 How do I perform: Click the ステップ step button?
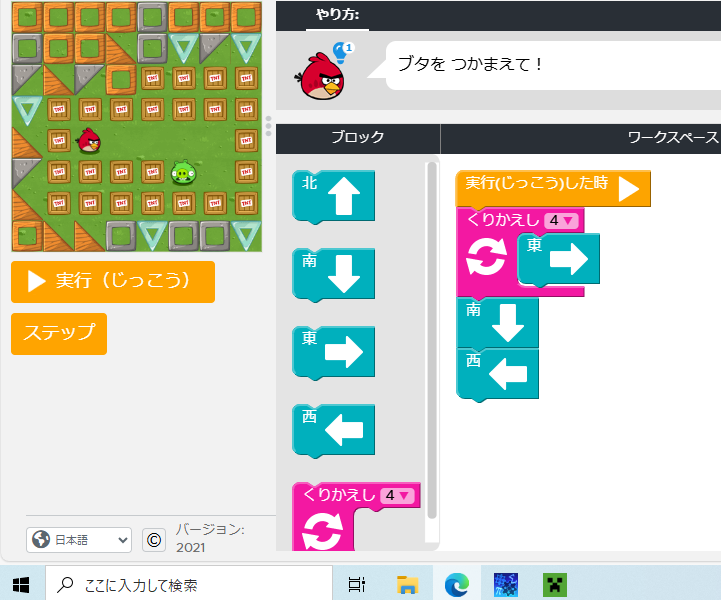(x=59, y=334)
